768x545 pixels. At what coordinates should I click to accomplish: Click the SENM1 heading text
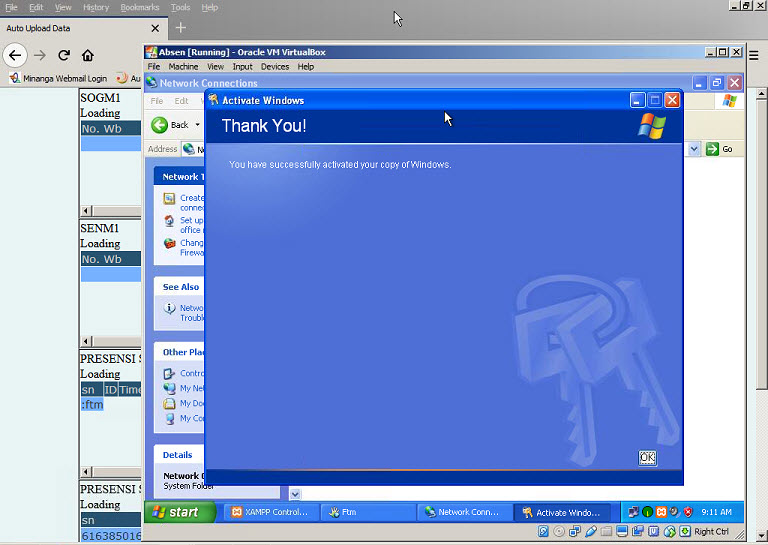[100, 228]
